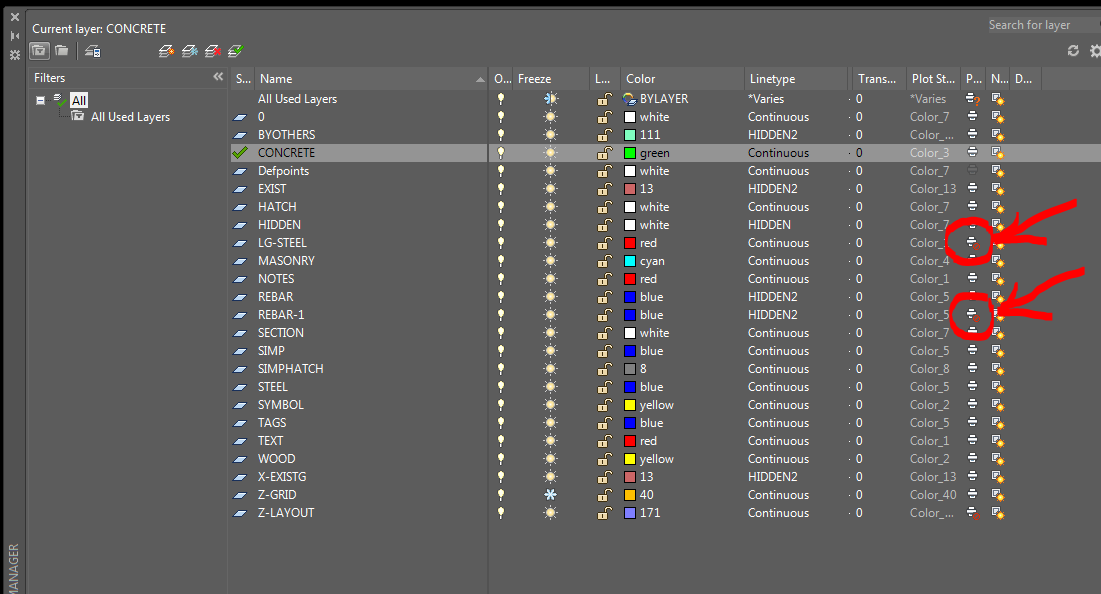Click the New Layer icon in the toolbar

pos(166,51)
